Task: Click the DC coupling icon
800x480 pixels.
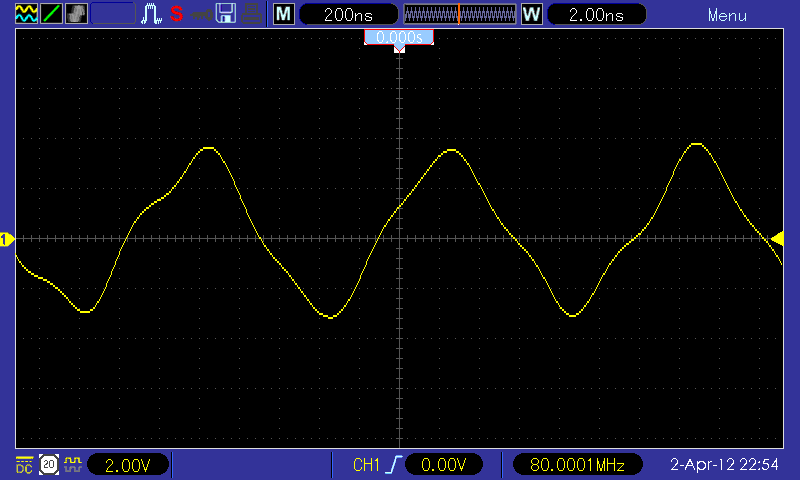Action: point(24,465)
